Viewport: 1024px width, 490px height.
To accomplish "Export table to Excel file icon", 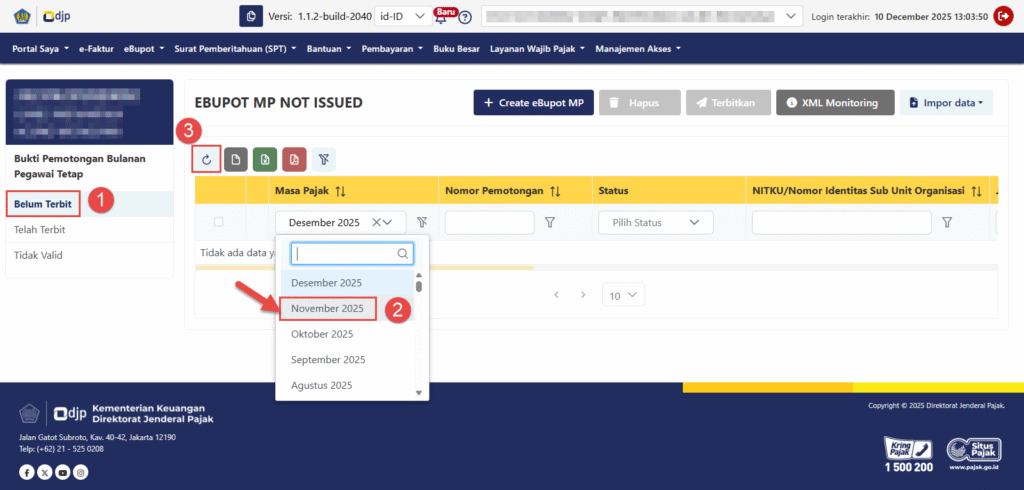I will tap(265, 159).
